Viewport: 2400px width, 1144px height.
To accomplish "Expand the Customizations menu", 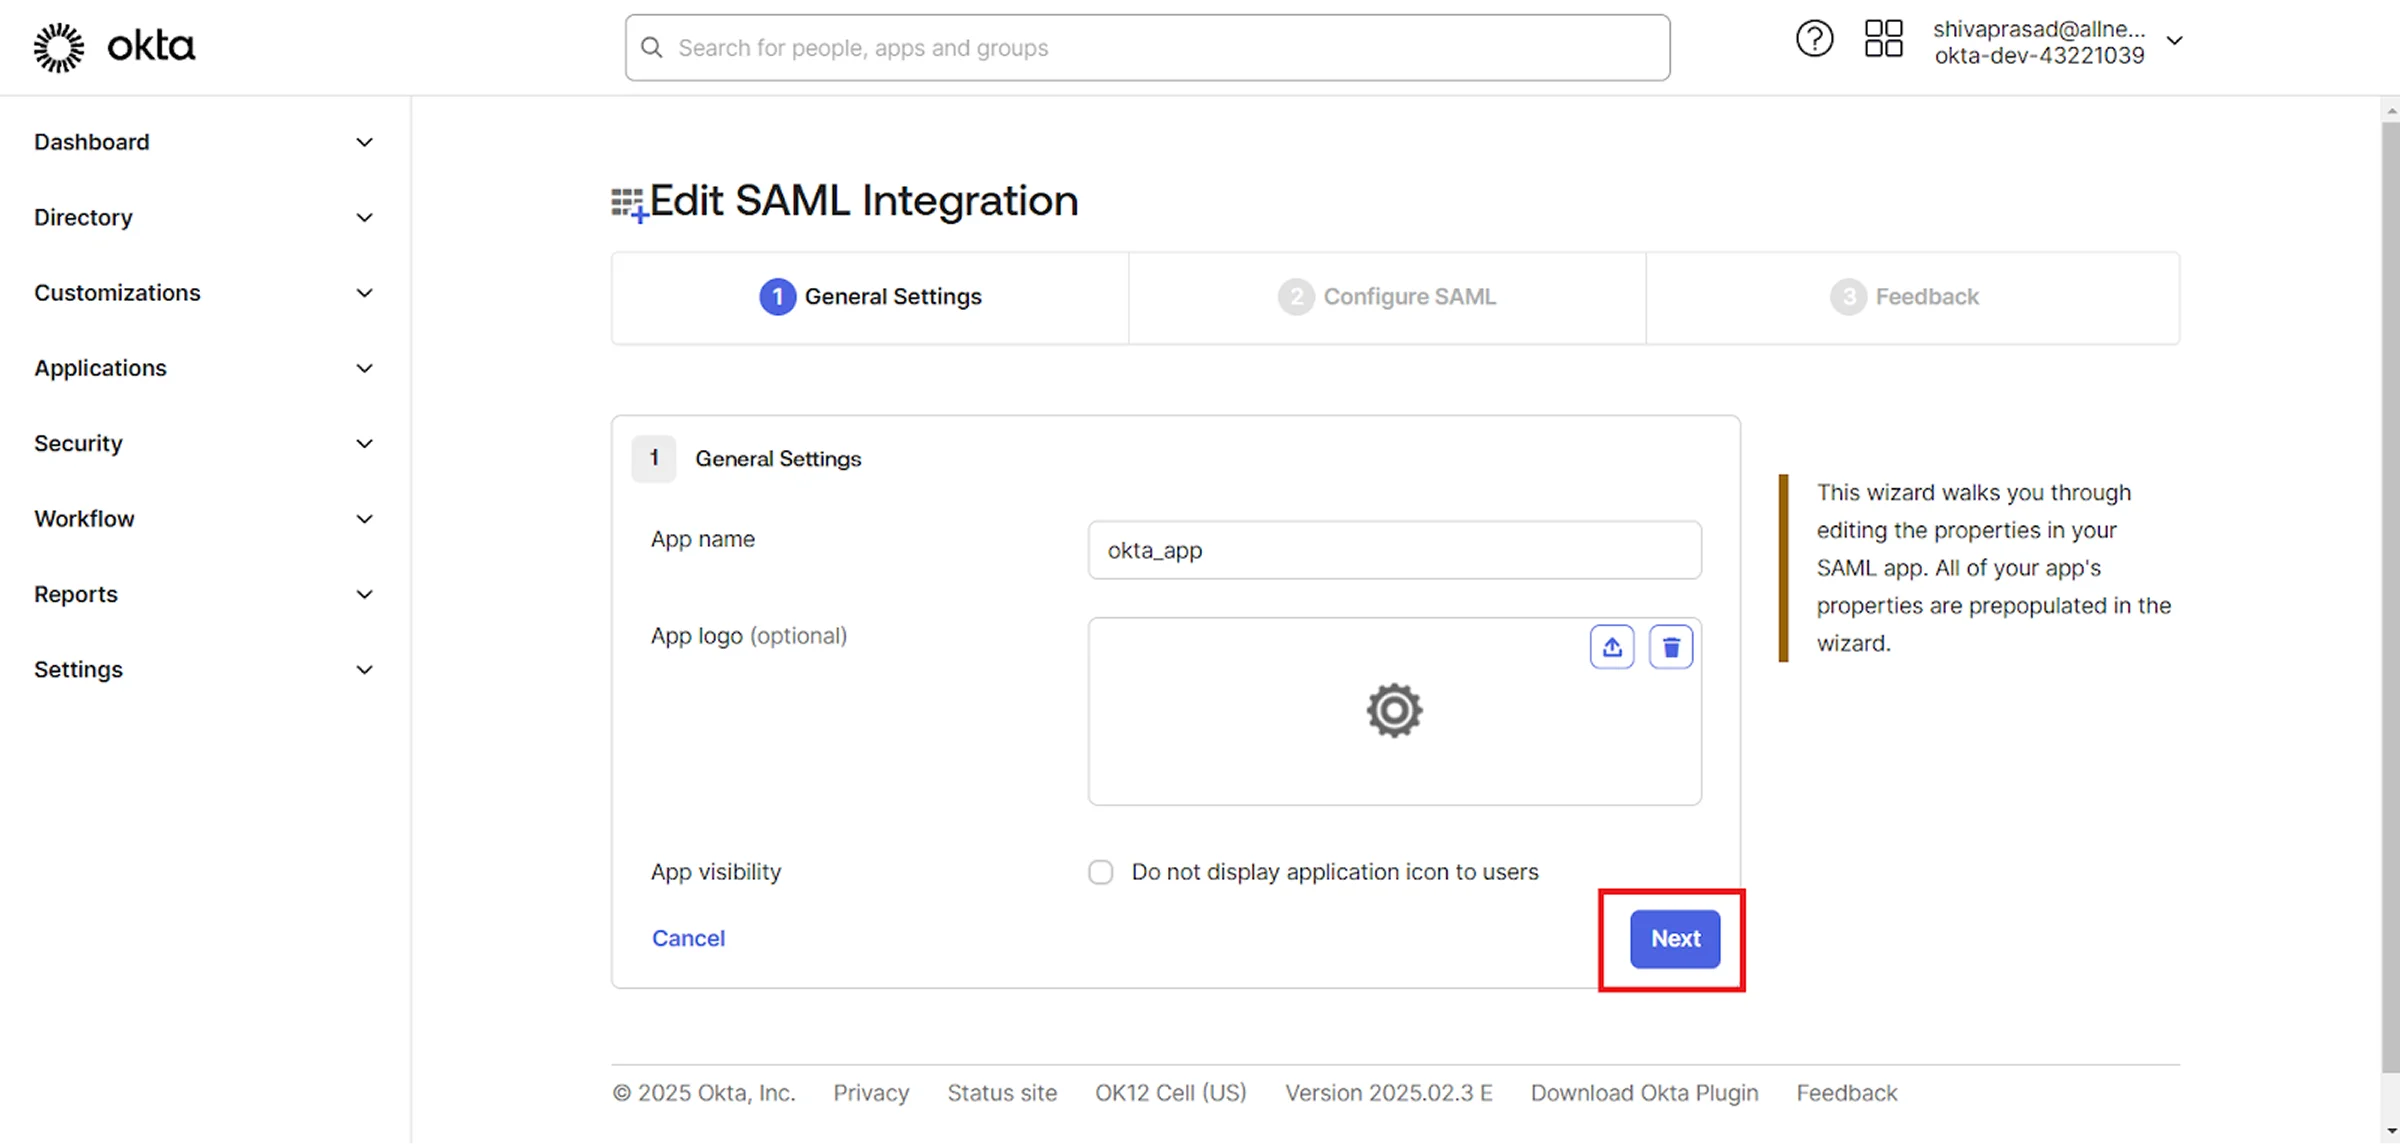I will (204, 293).
